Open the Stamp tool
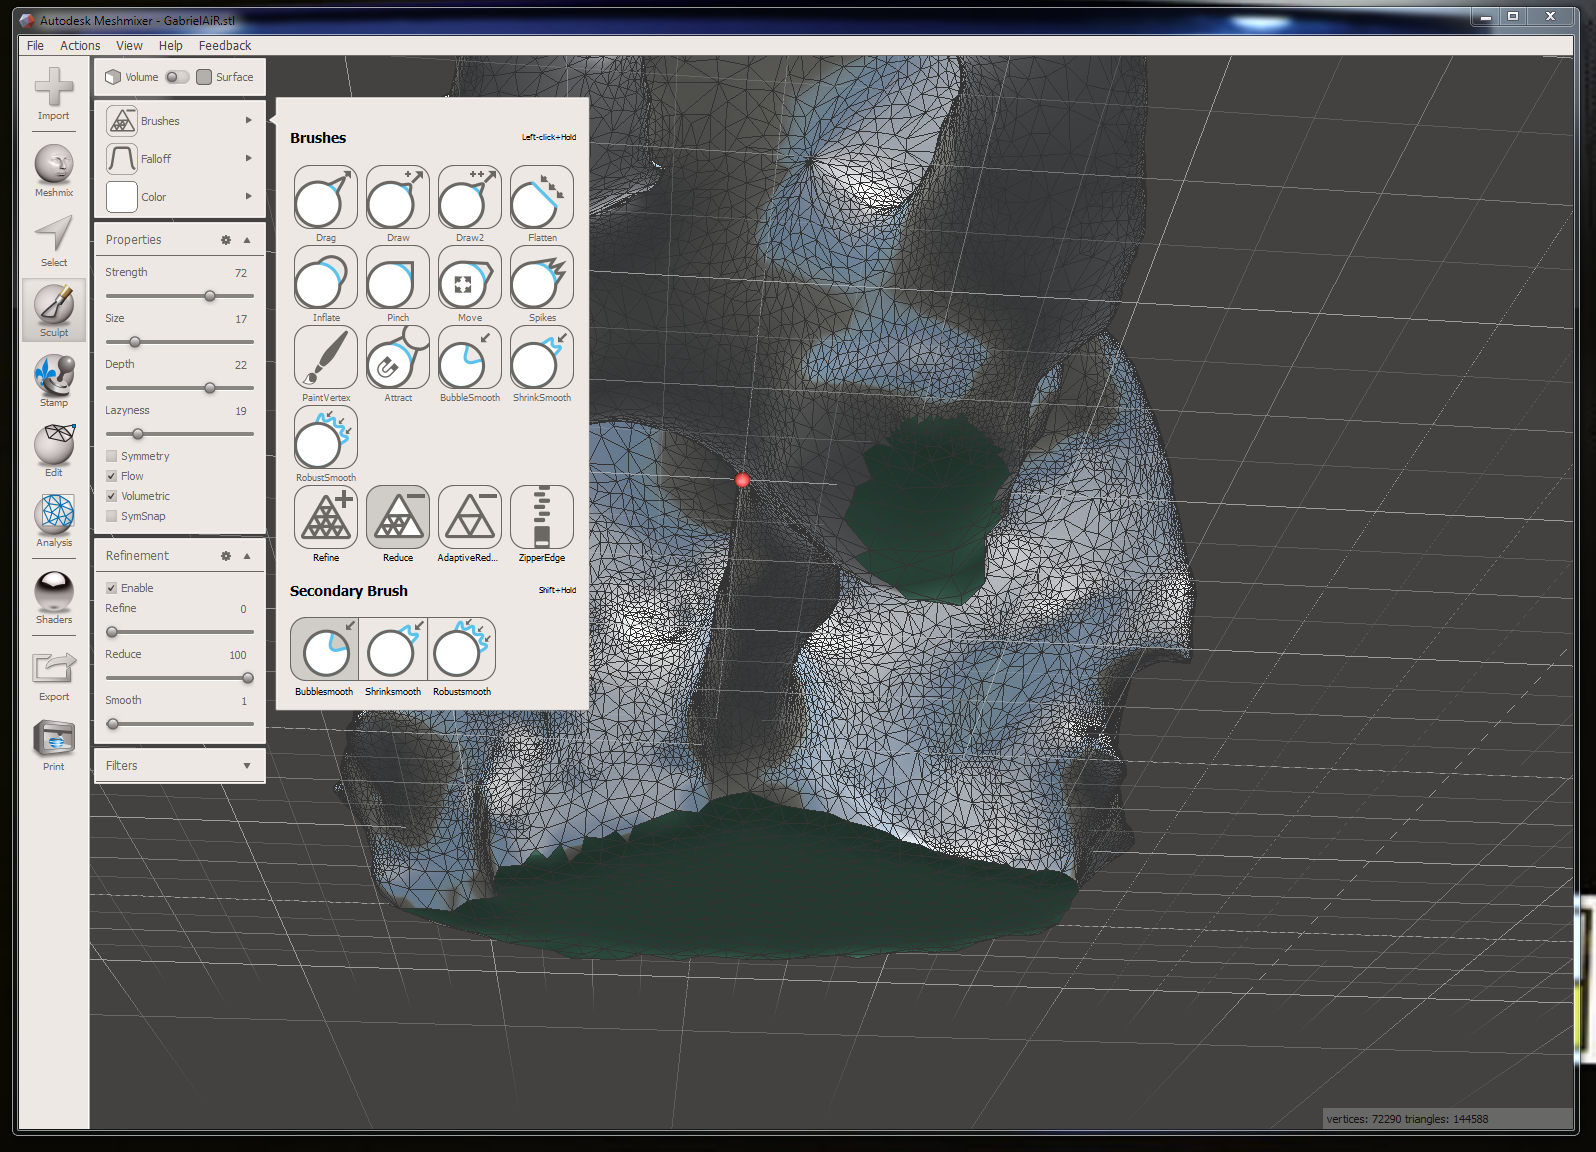1596x1152 pixels. pyautogui.click(x=54, y=381)
